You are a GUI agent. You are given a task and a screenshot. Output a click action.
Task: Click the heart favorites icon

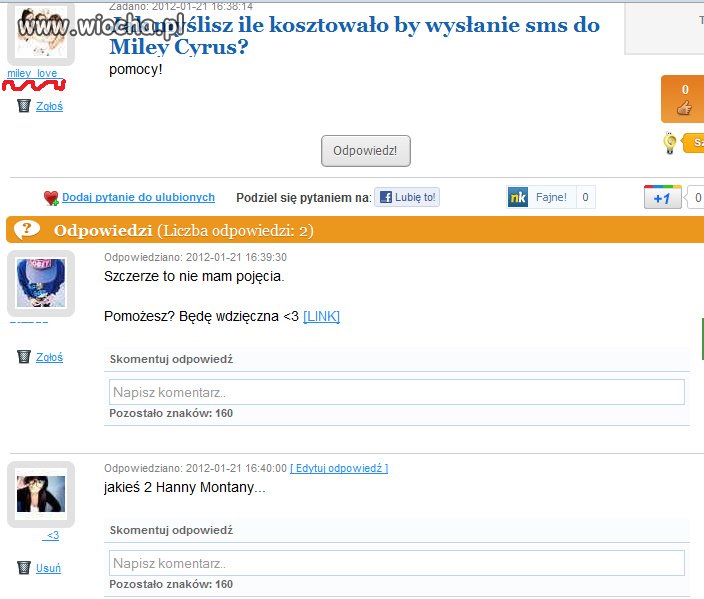click(x=51, y=198)
